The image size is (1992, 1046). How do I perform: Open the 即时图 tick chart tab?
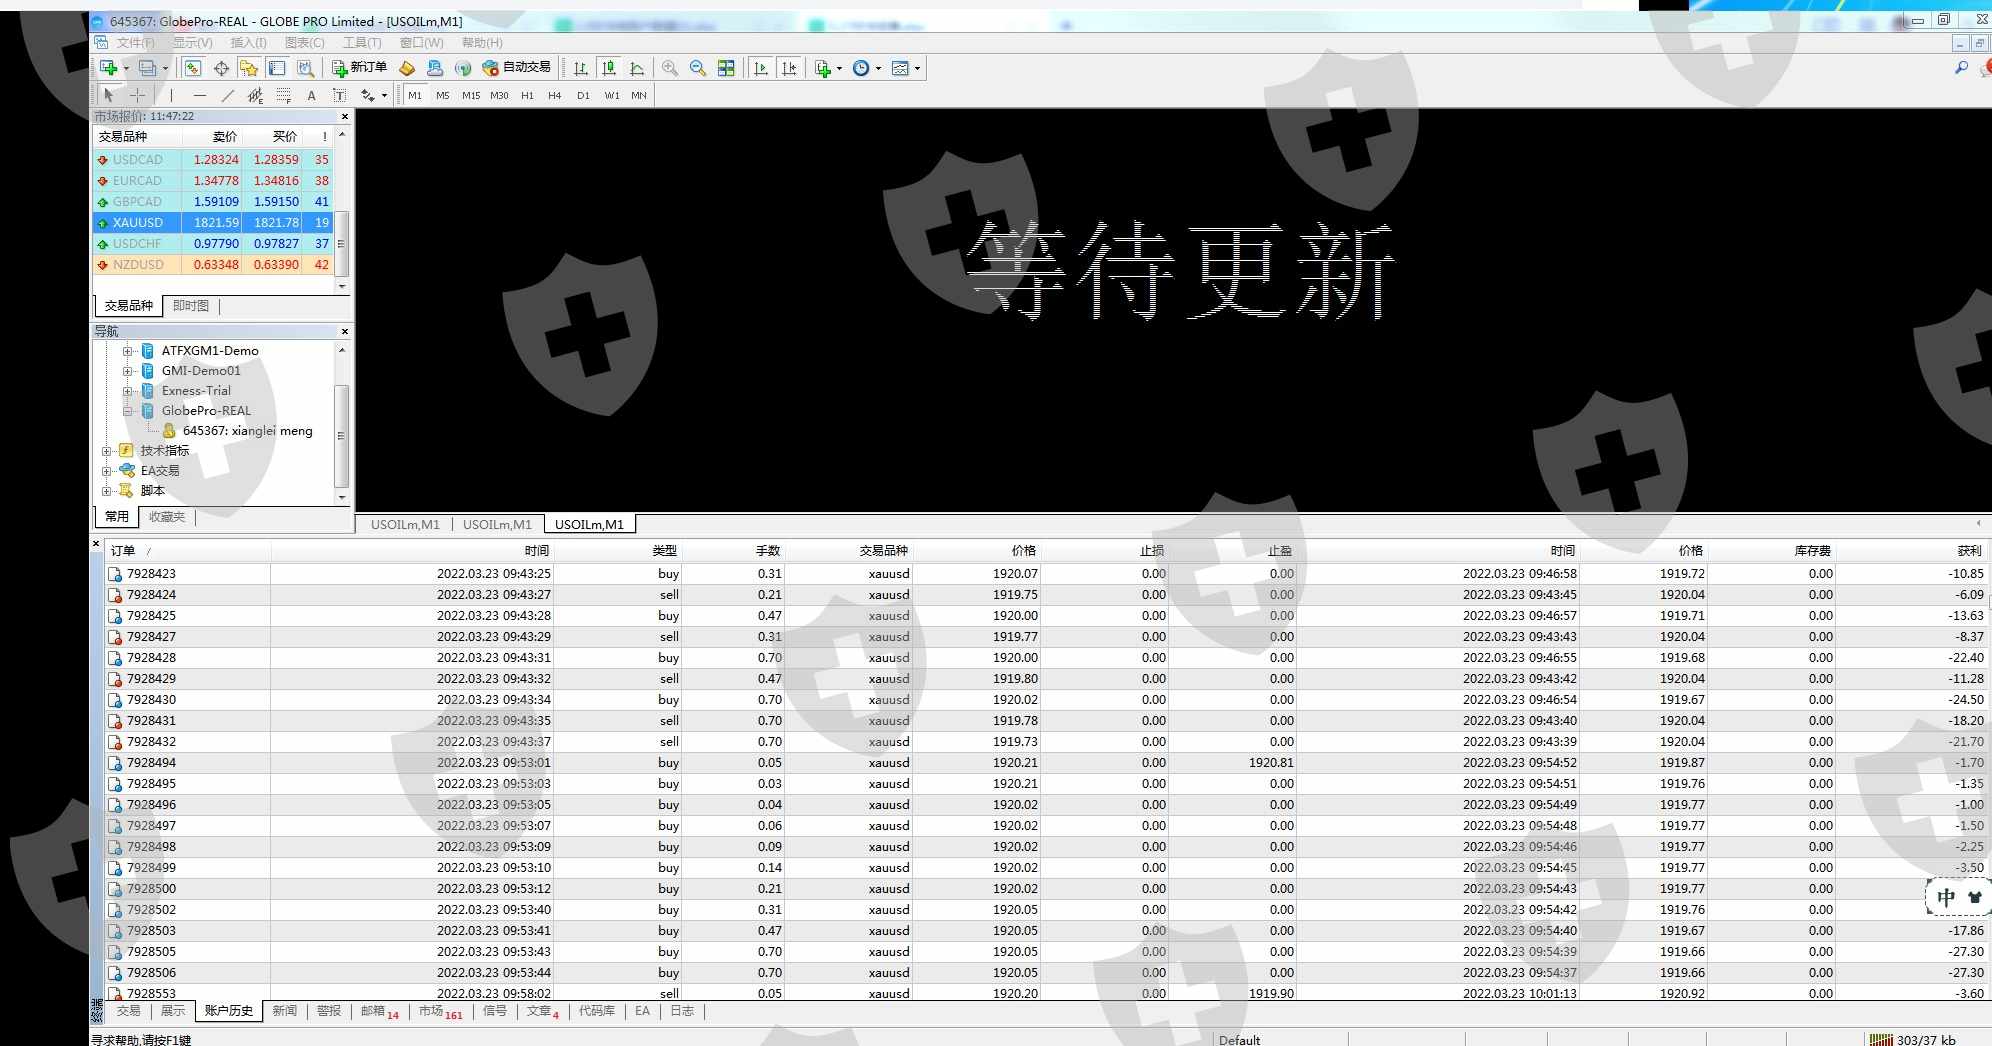[190, 306]
